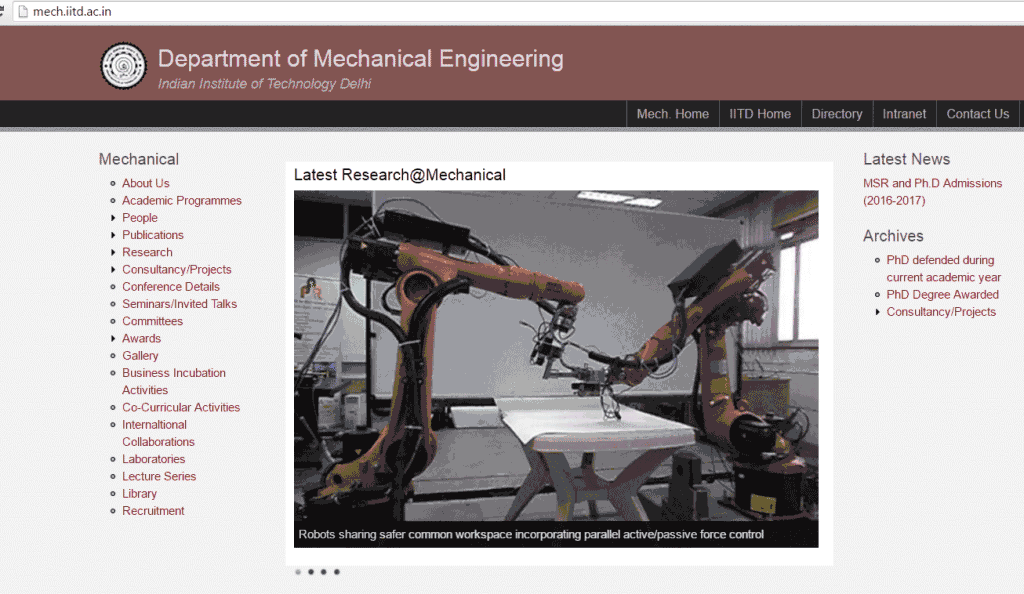
Task: Open PhD defended during current academic year
Action: [x=944, y=268]
